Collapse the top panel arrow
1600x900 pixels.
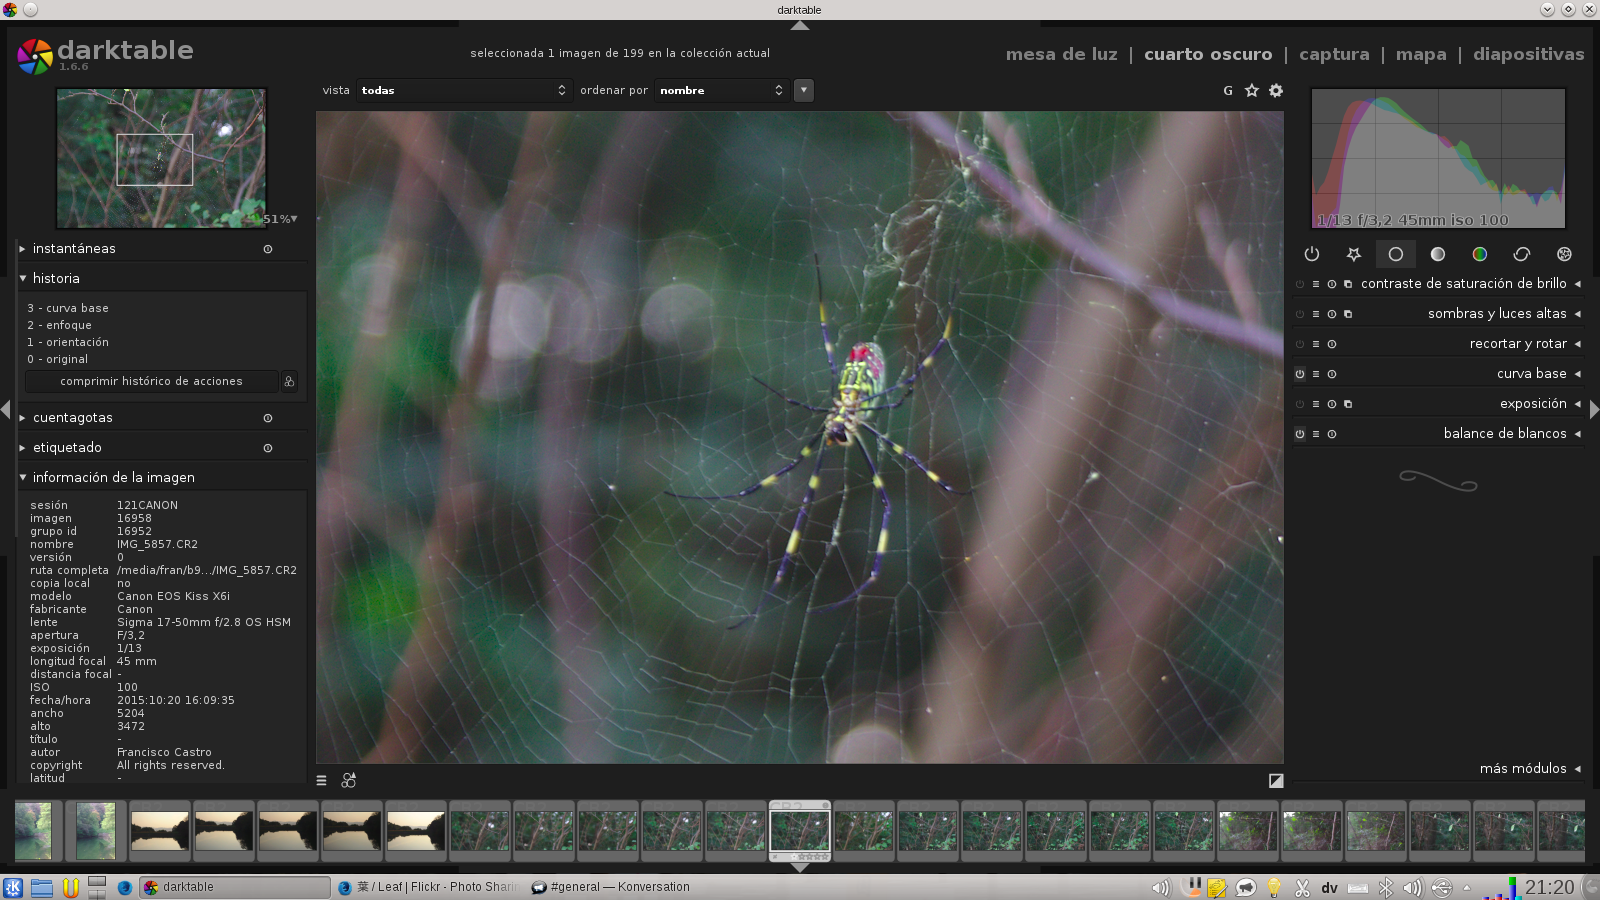(x=800, y=26)
